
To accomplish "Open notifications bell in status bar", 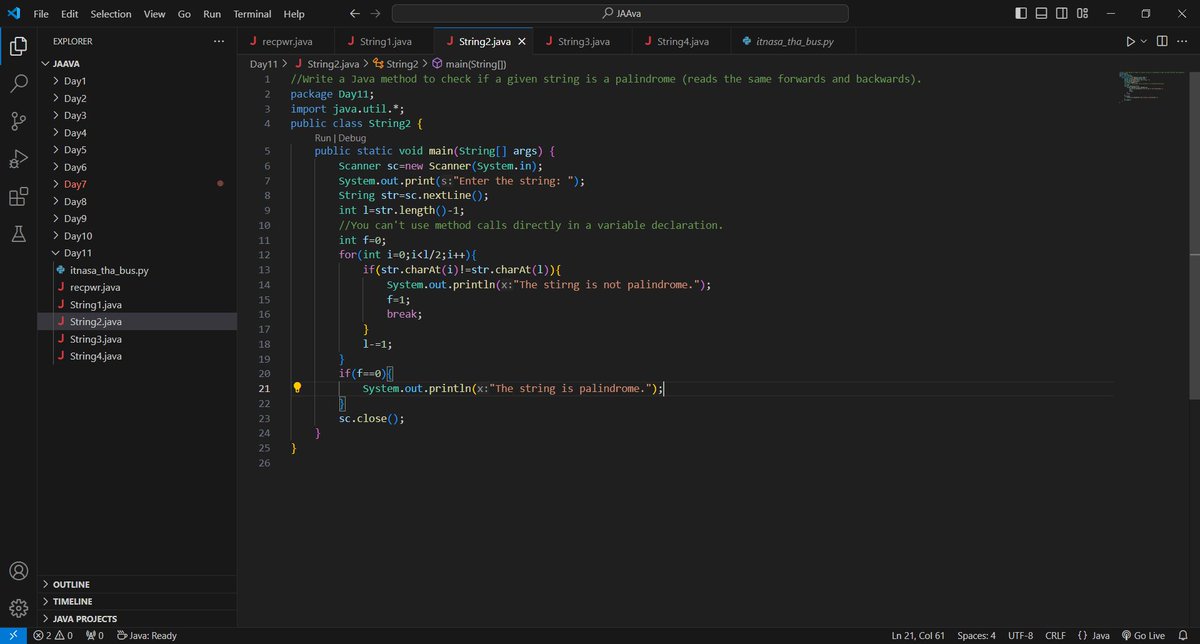I will pyautogui.click(x=1182, y=635).
